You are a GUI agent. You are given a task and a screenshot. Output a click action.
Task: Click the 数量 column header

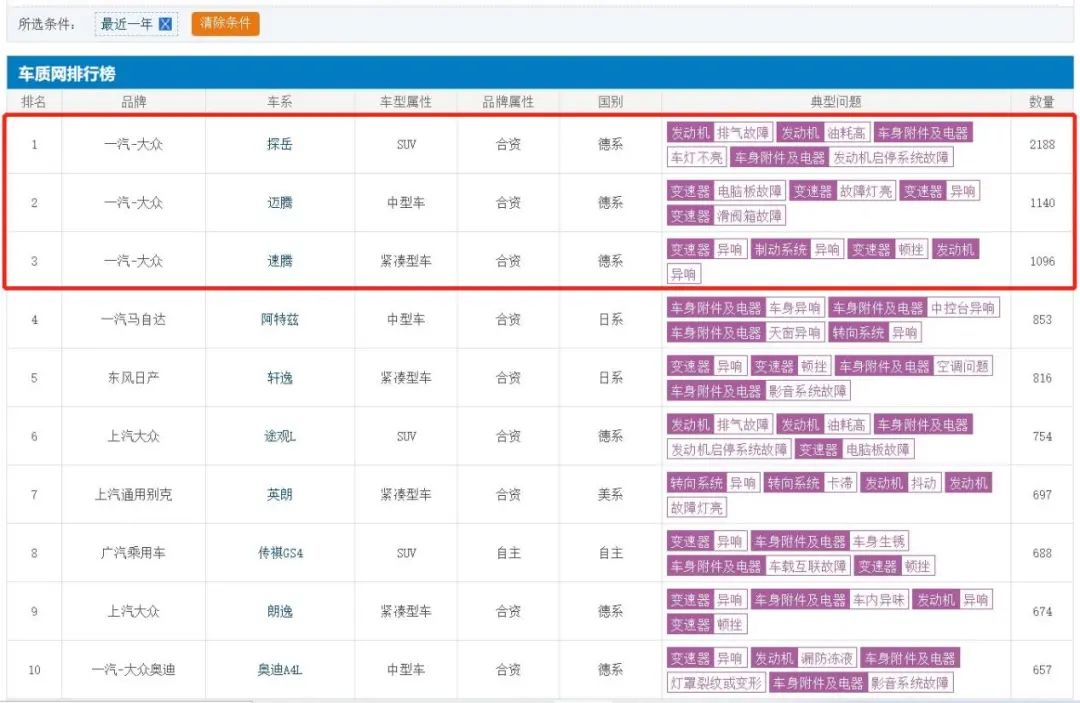[1041, 102]
